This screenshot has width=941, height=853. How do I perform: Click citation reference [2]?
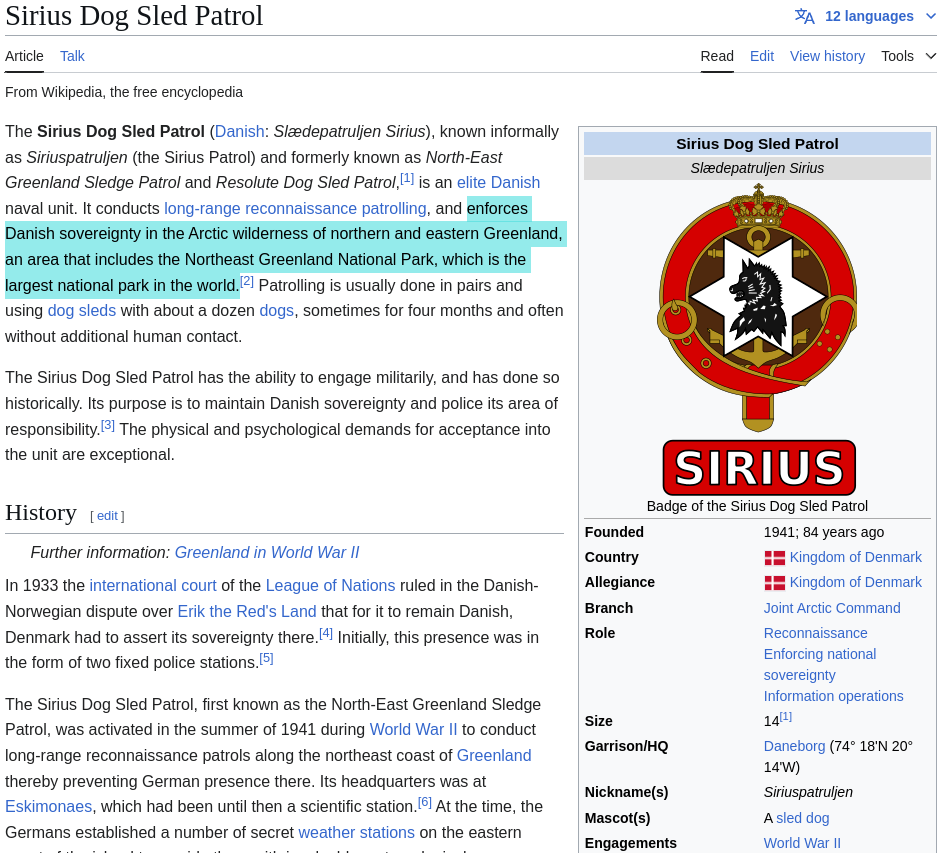pos(247,281)
